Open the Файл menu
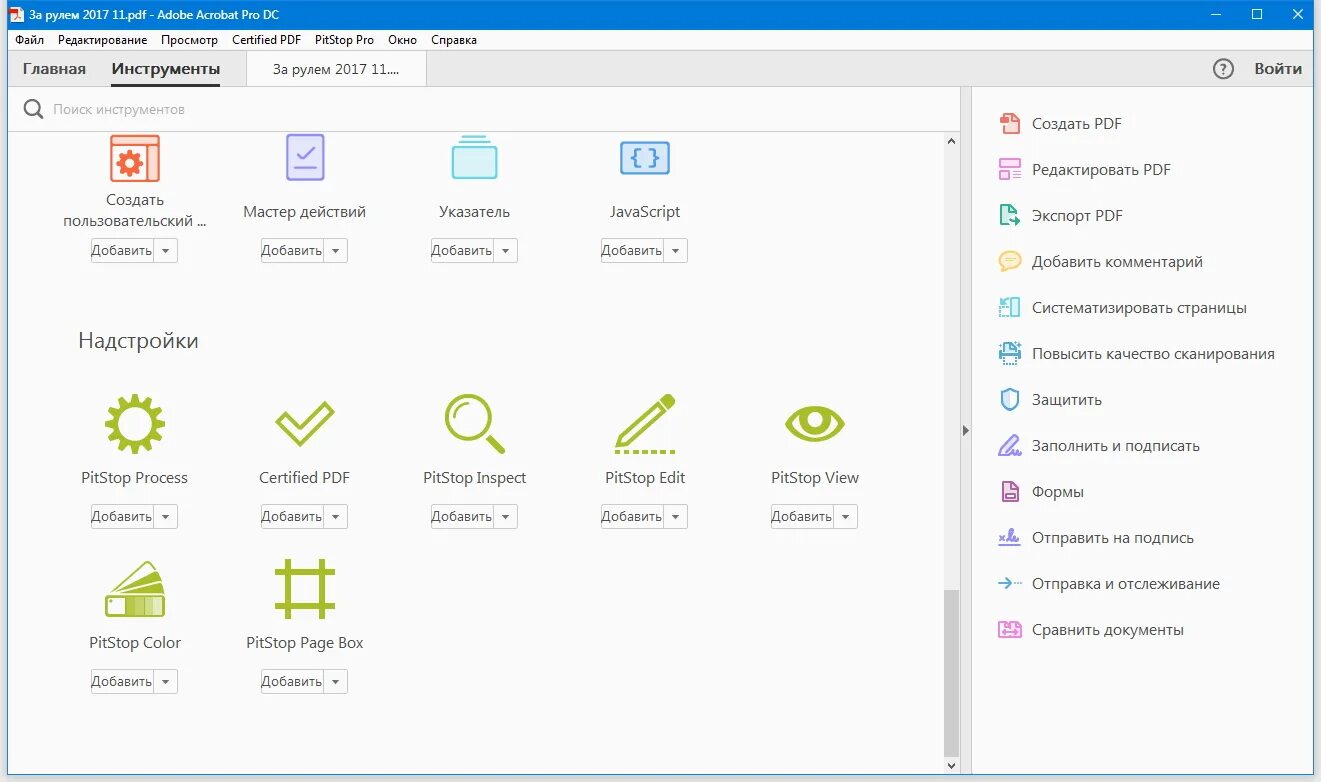1321x782 pixels. click(30, 40)
